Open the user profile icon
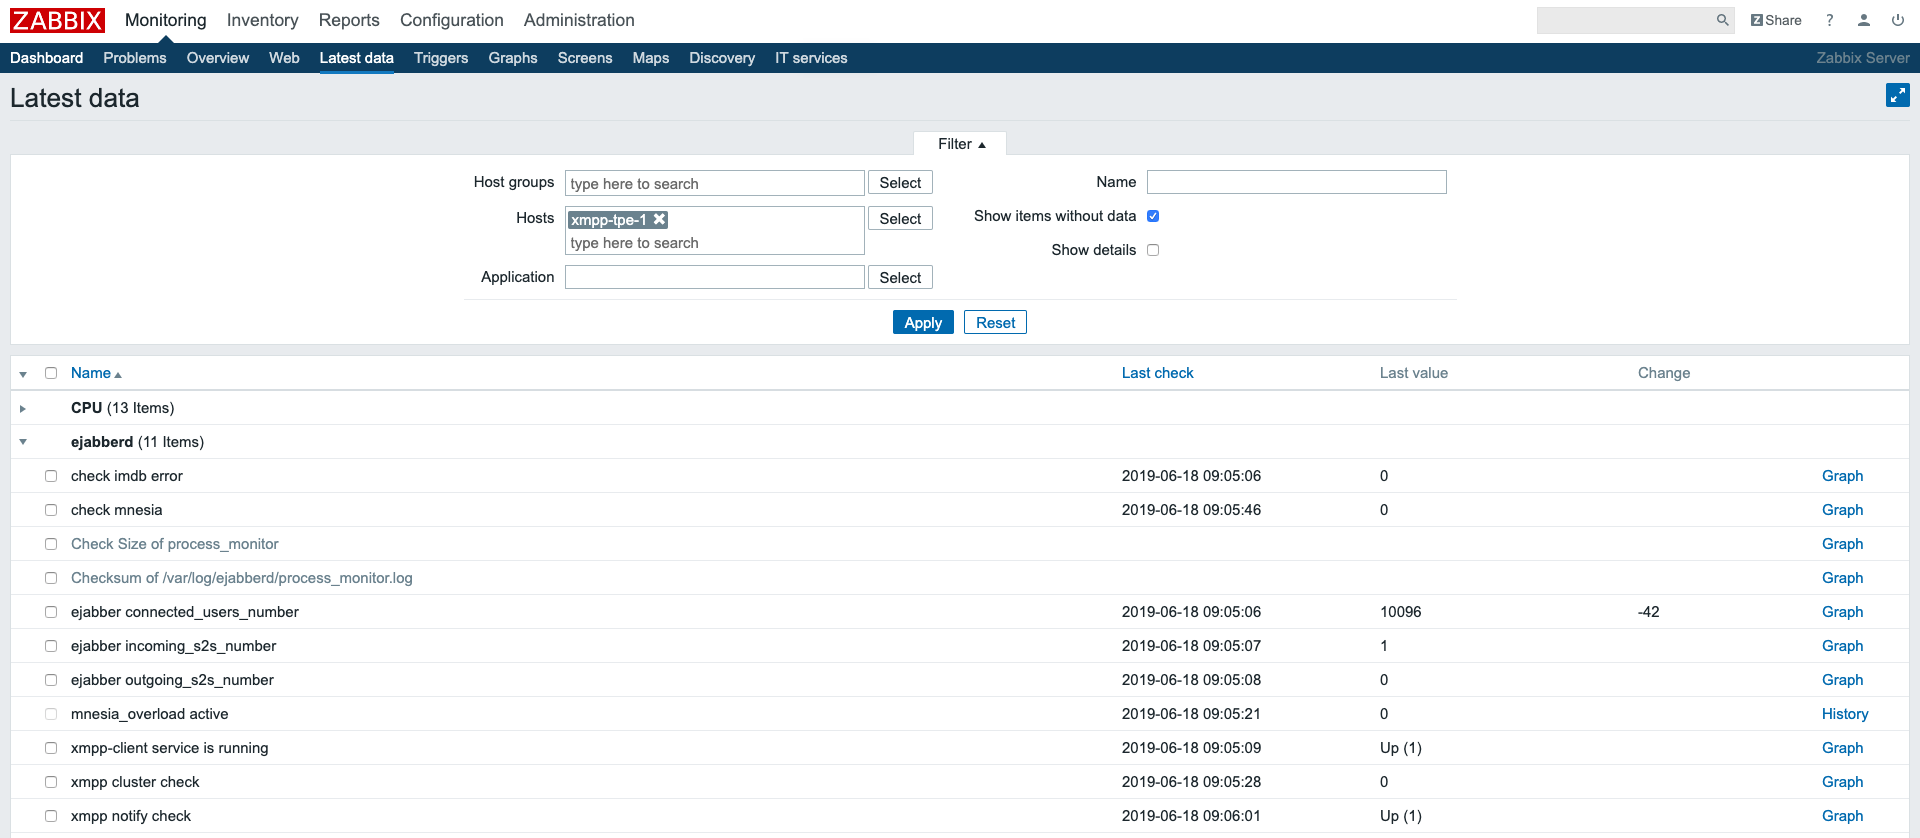Image resolution: width=1920 pixels, height=838 pixels. pos(1863,20)
